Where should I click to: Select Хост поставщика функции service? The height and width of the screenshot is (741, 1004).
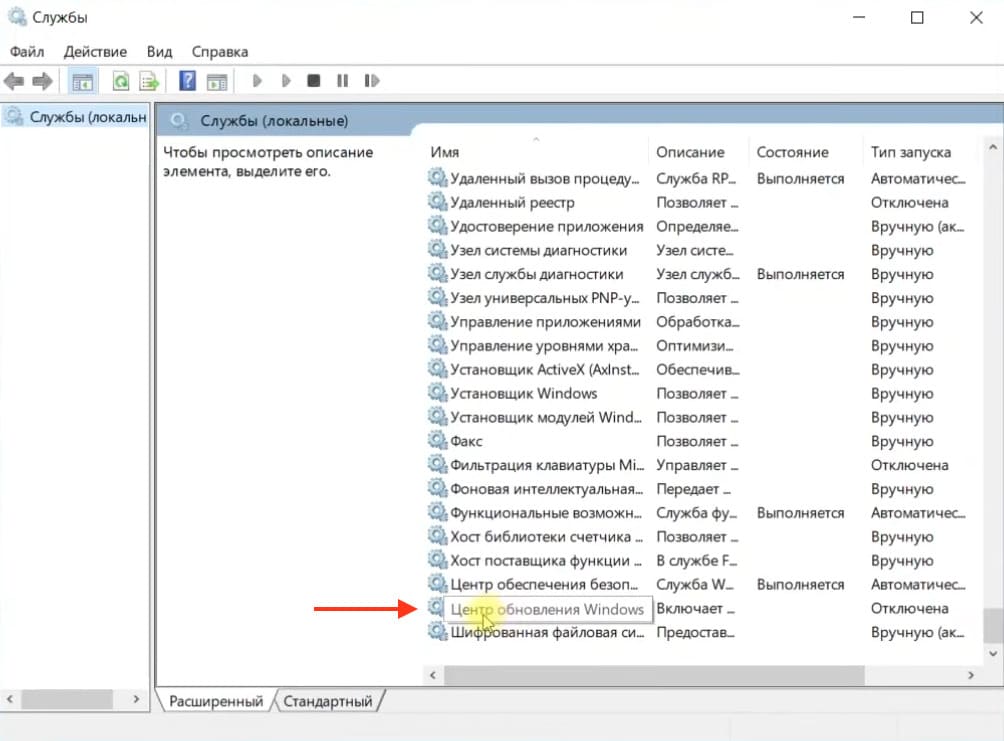tap(697, 561)
